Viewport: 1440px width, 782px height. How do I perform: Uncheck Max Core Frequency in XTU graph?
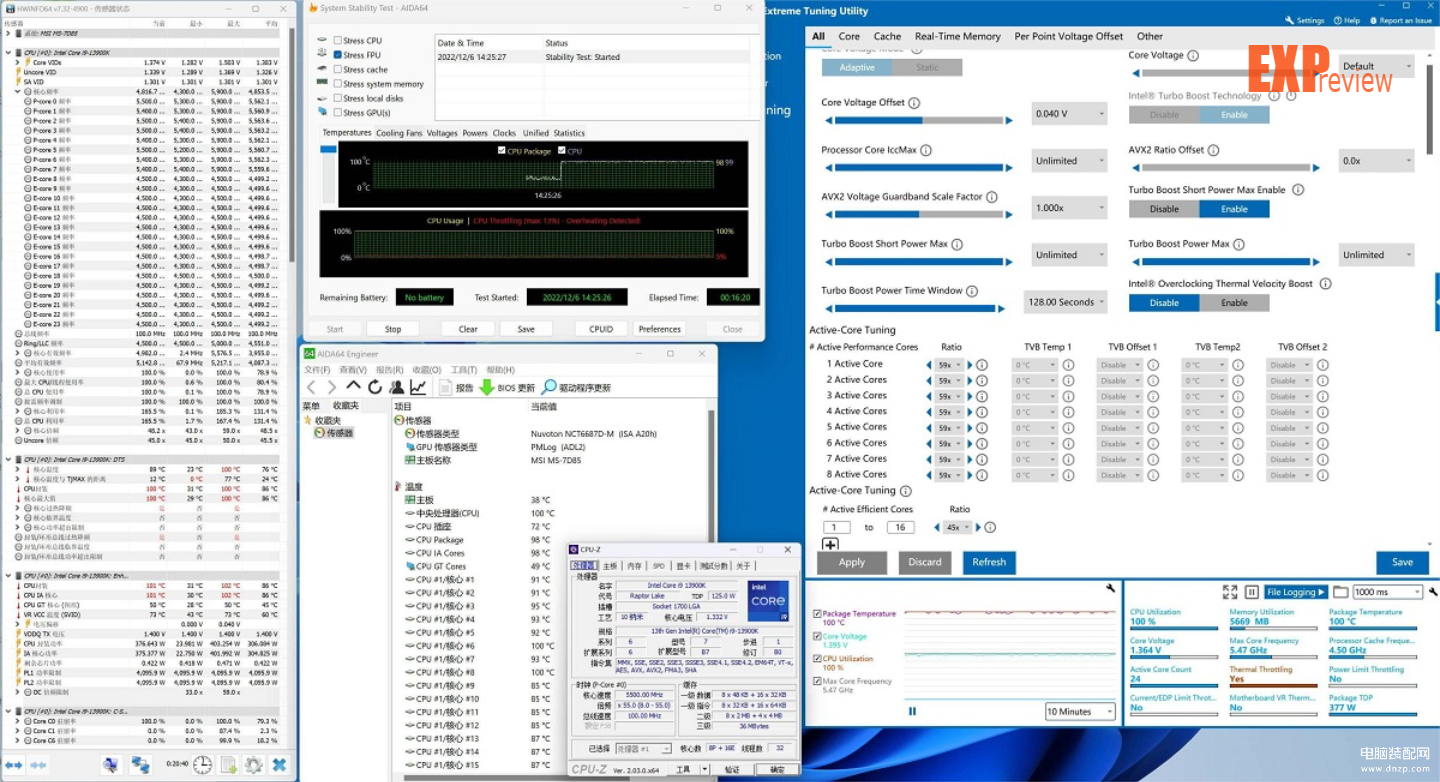[817, 681]
